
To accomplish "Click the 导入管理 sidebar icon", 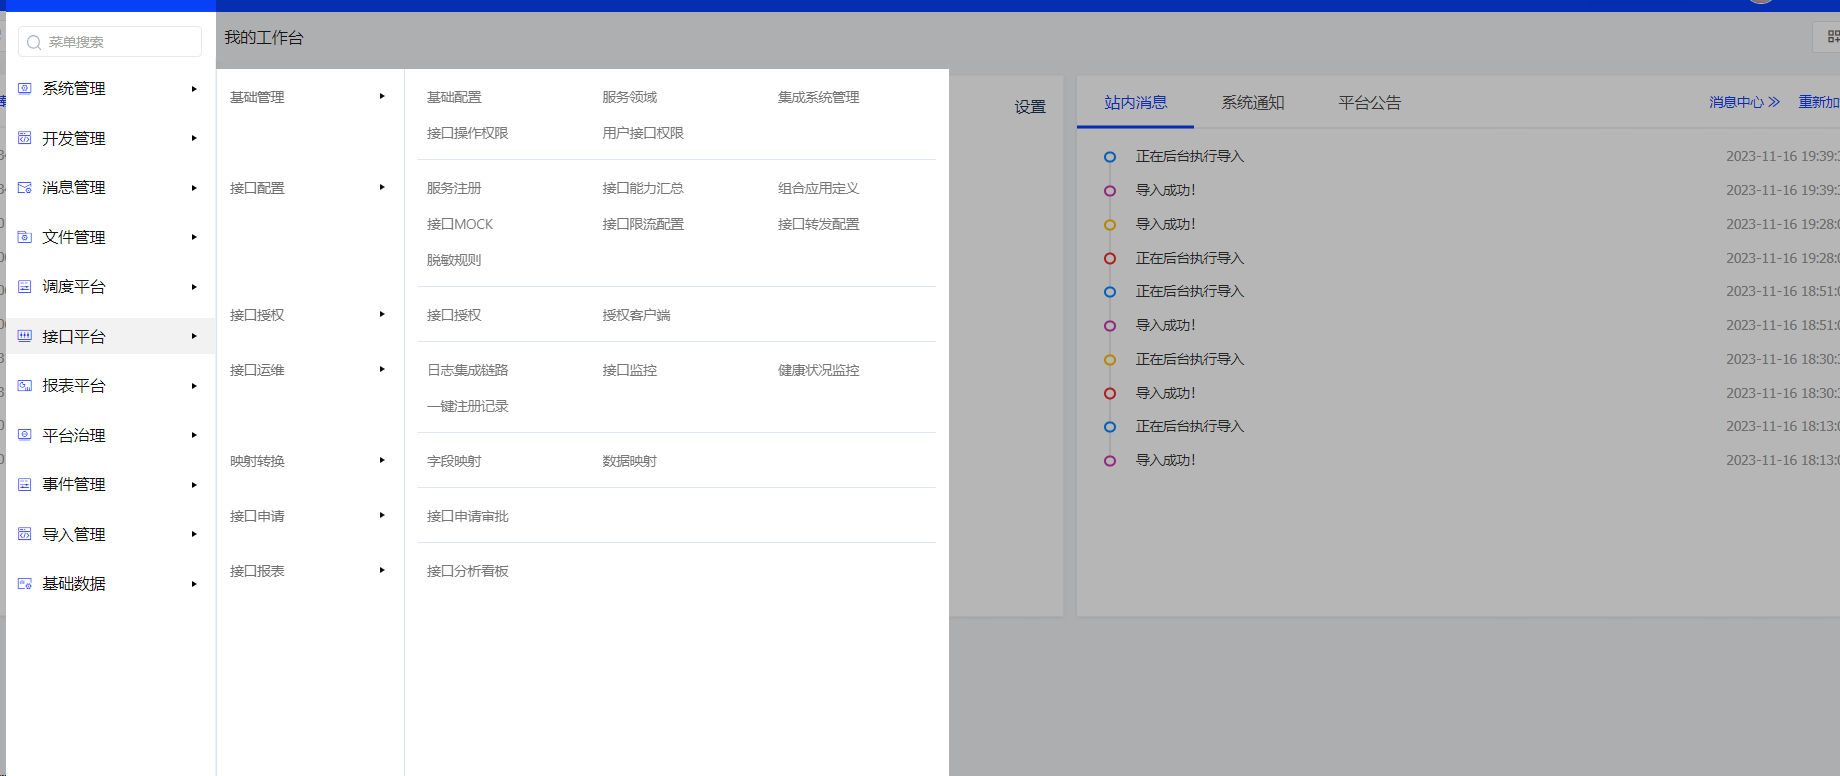I will 25,534.
